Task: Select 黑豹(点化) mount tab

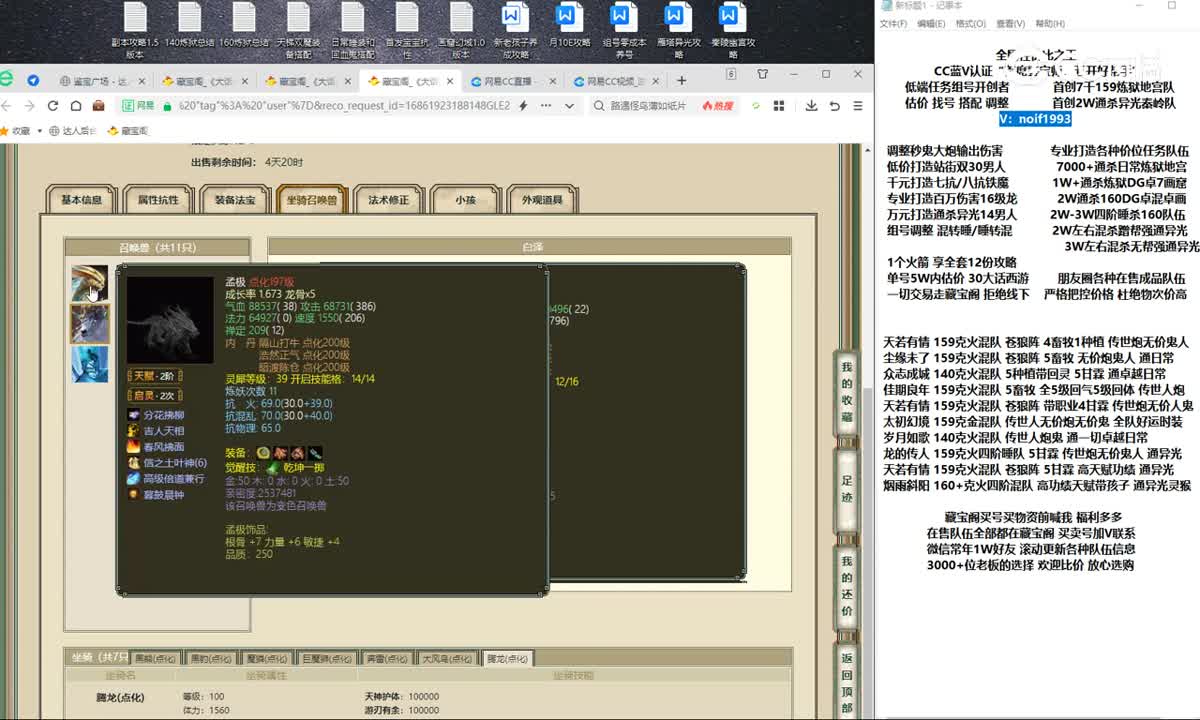Action: coord(211,658)
